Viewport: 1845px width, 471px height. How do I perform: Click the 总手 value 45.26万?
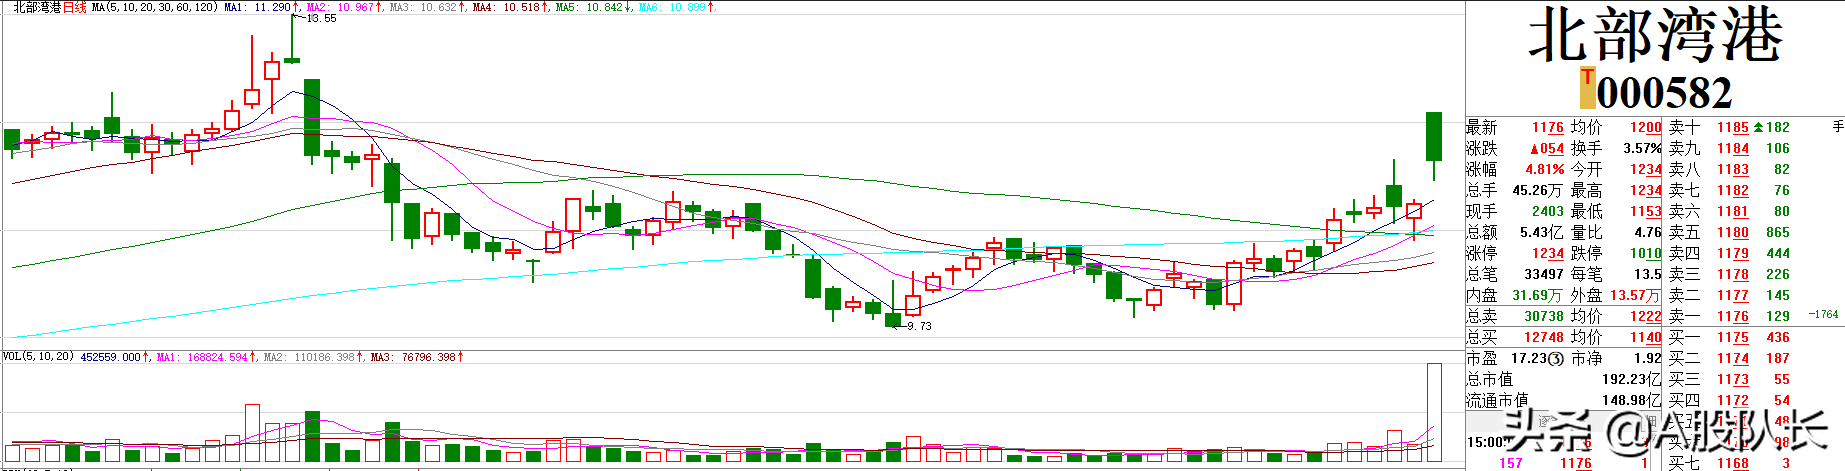pos(1538,190)
